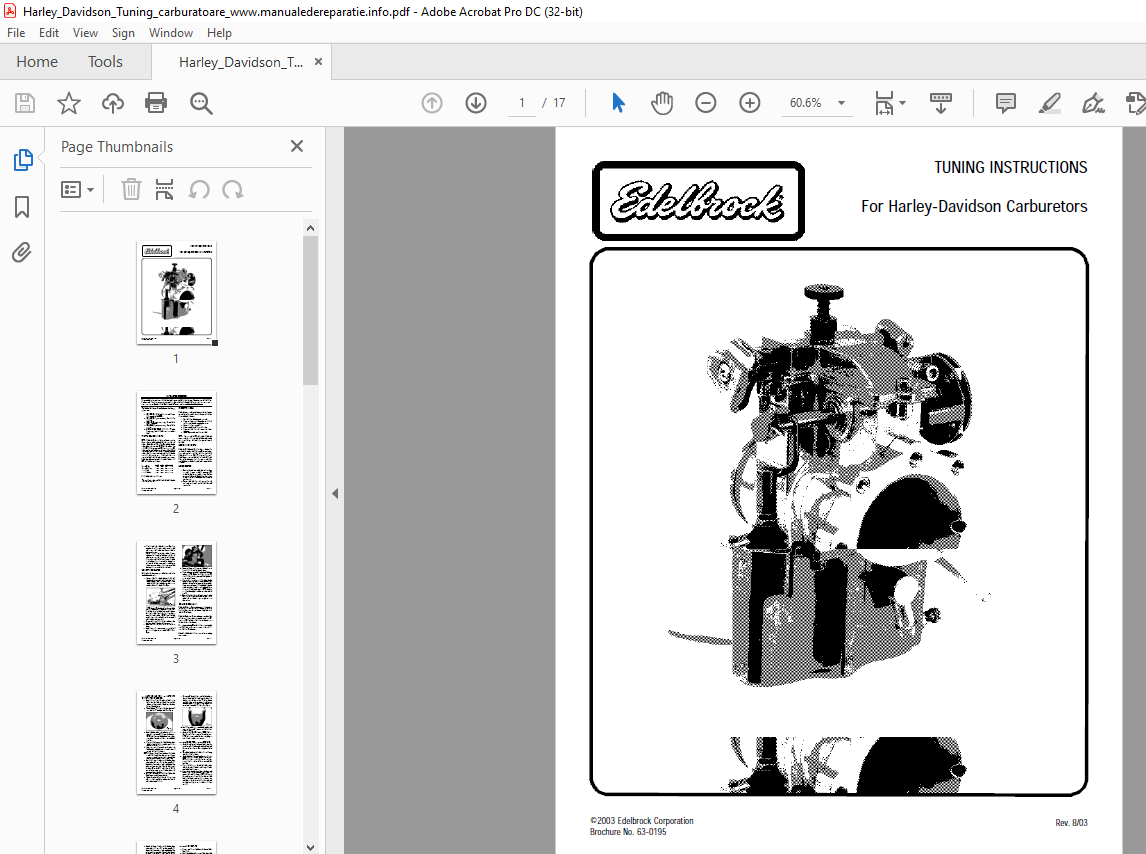The height and width of the screenshot is (854, 1146).
Task: Zoom in with plus button
Action: click(750, 103)
